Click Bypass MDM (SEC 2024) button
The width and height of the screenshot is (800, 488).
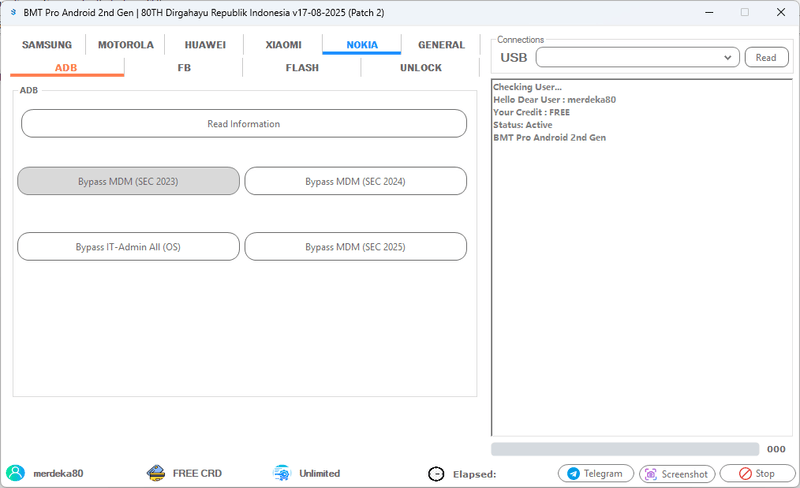click(356, 181)
